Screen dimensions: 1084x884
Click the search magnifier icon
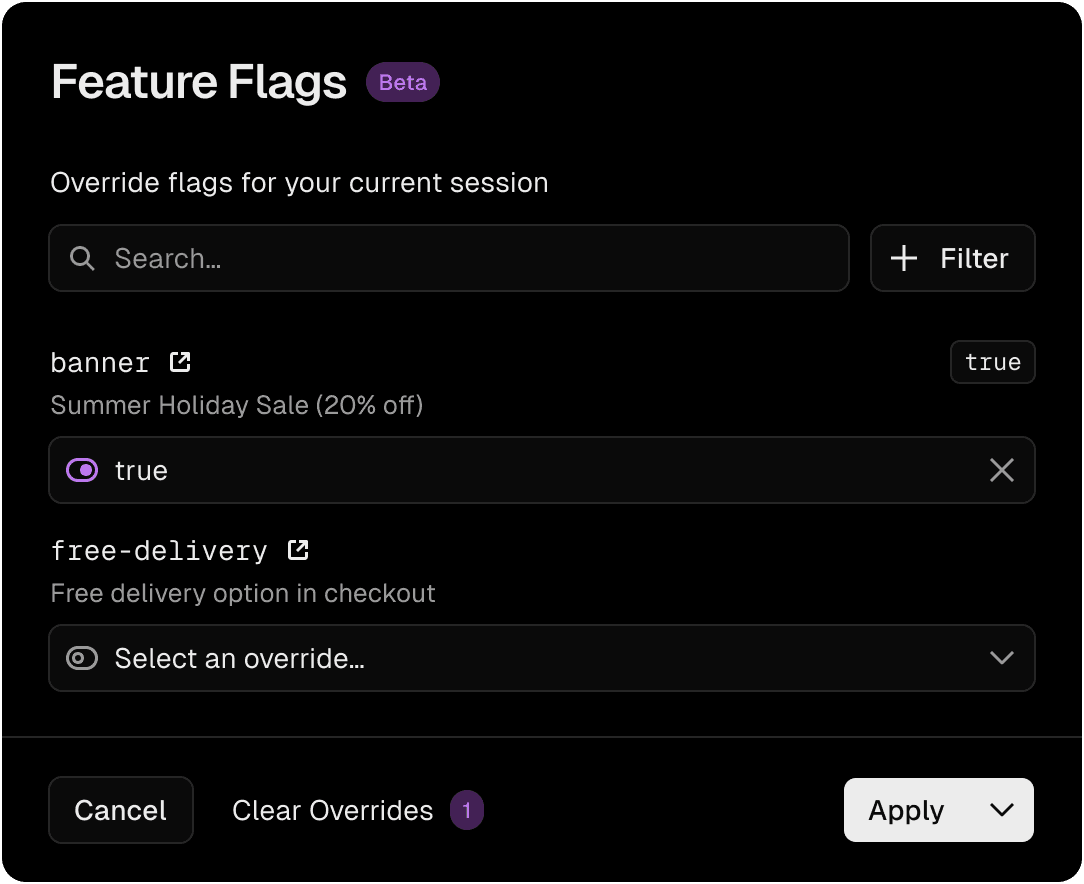tap(82, 258)
